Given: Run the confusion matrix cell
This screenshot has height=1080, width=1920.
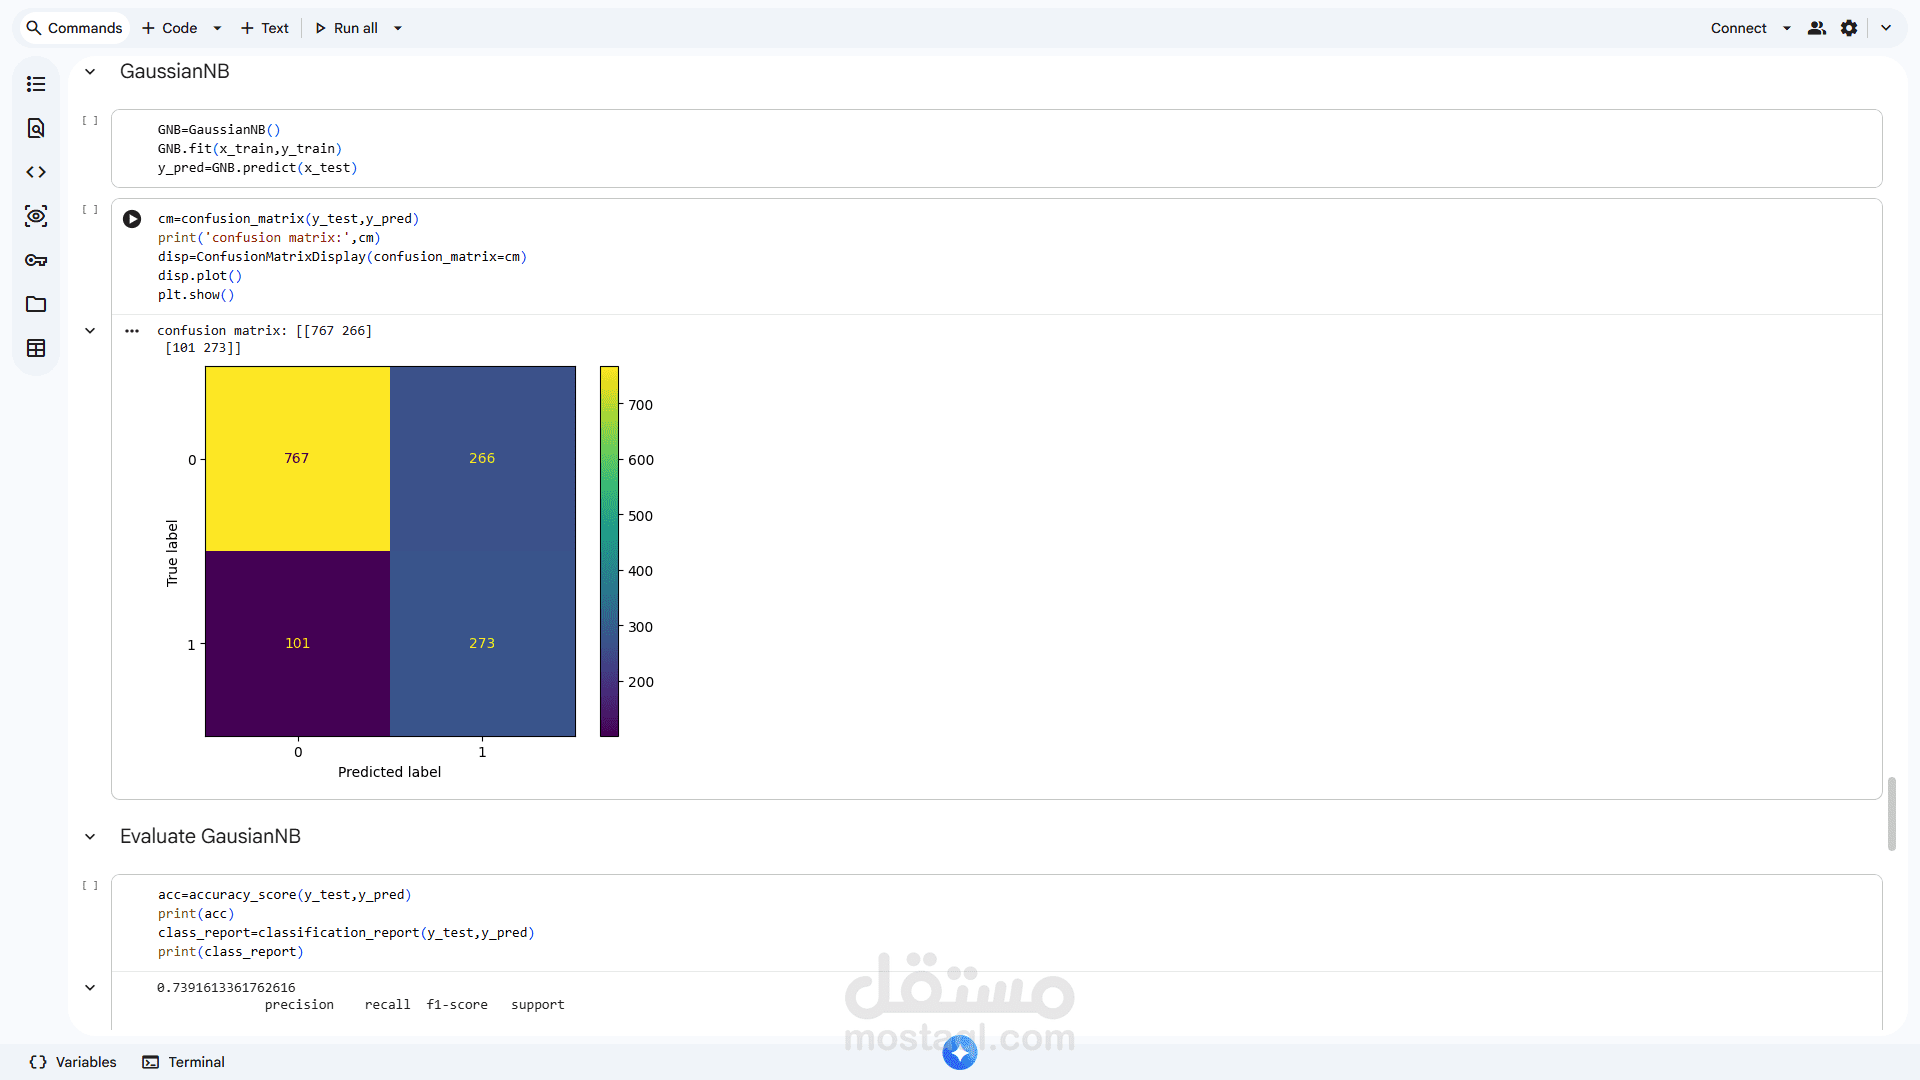Looking at the screenshot, I should tap(132, 219).
